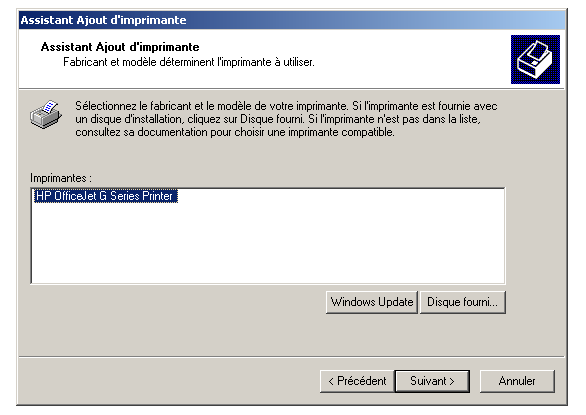Click the separator line above navigation buttons
The width and height of the screenshot is (586, 415).
[x=292, y=356]
